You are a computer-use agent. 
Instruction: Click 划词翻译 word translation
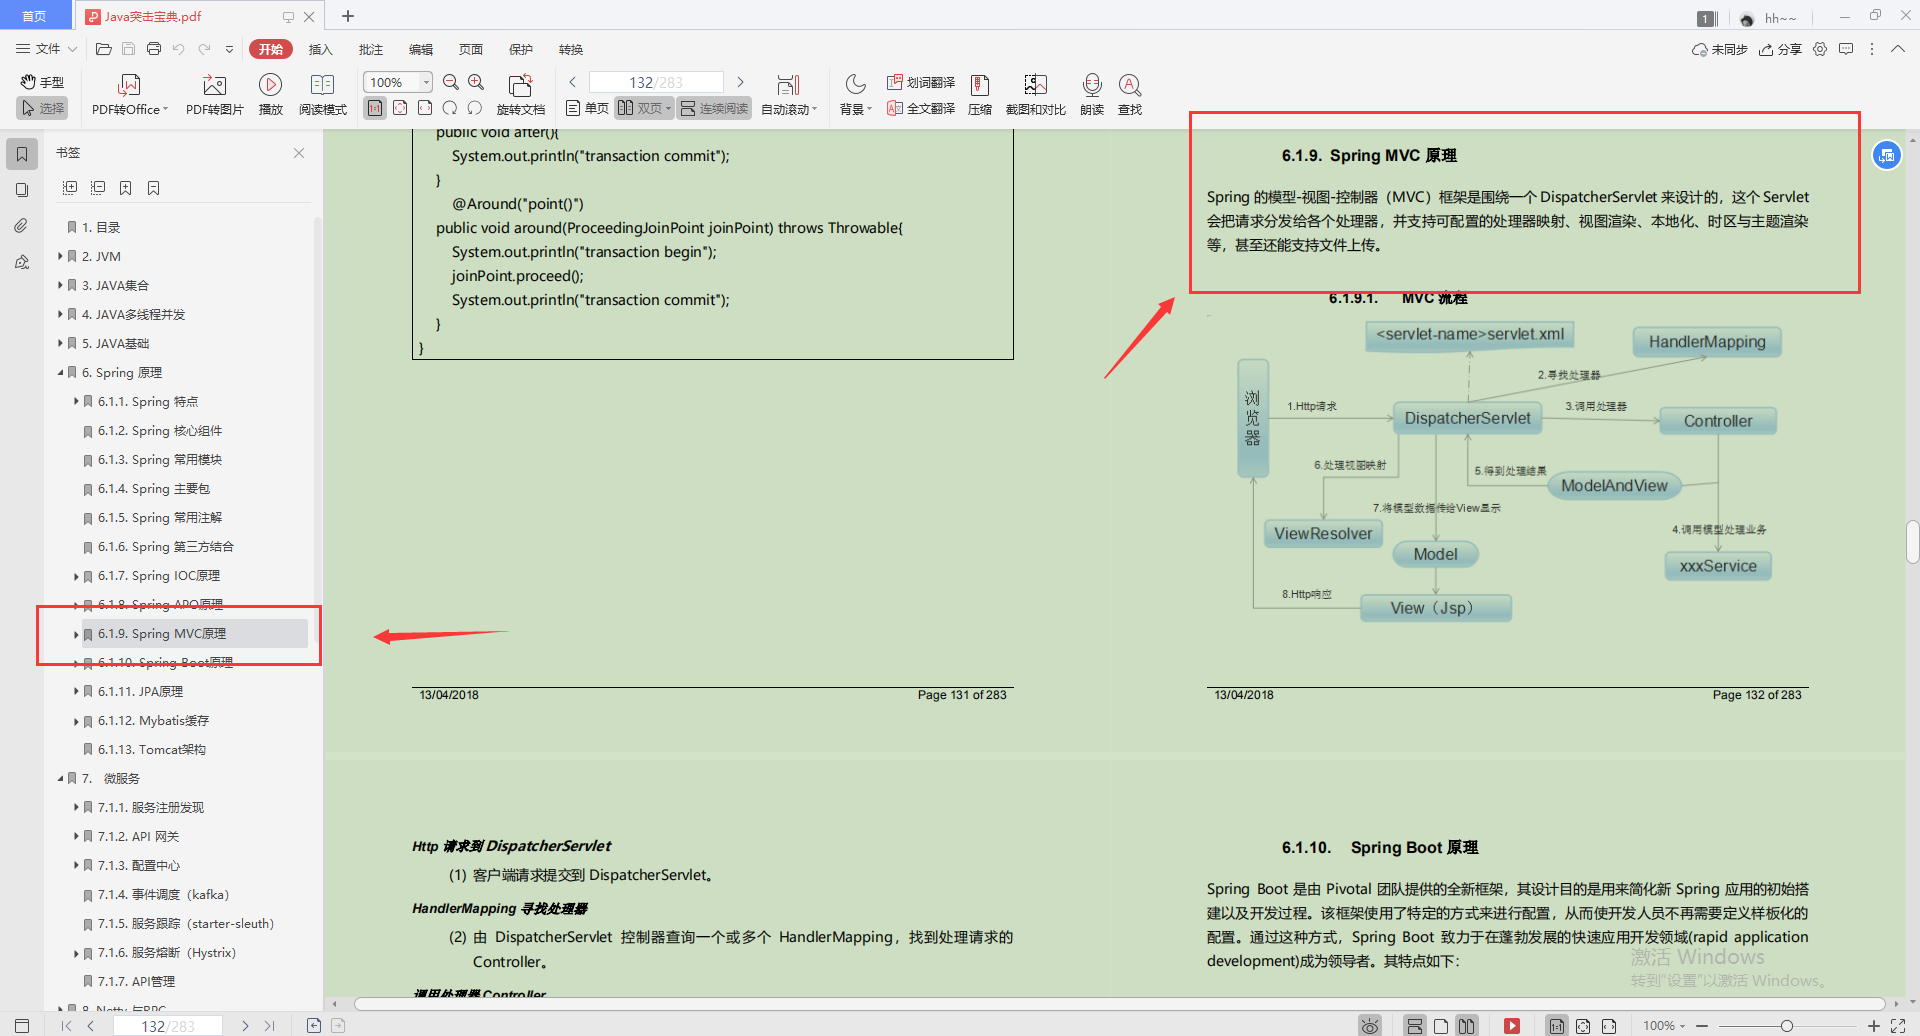click(921, 82)
